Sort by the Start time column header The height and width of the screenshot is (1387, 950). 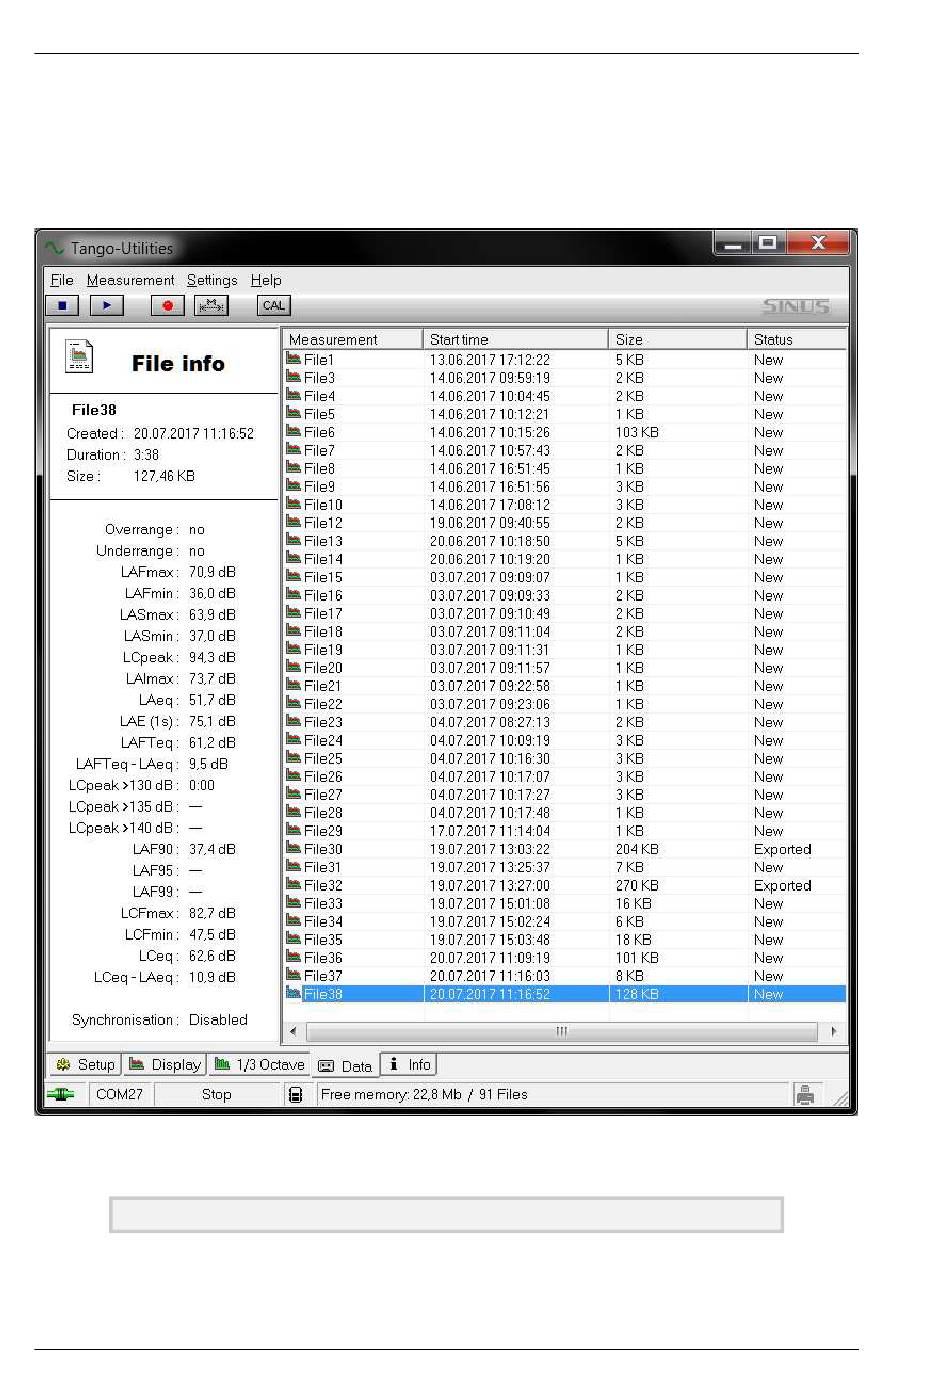515,340
